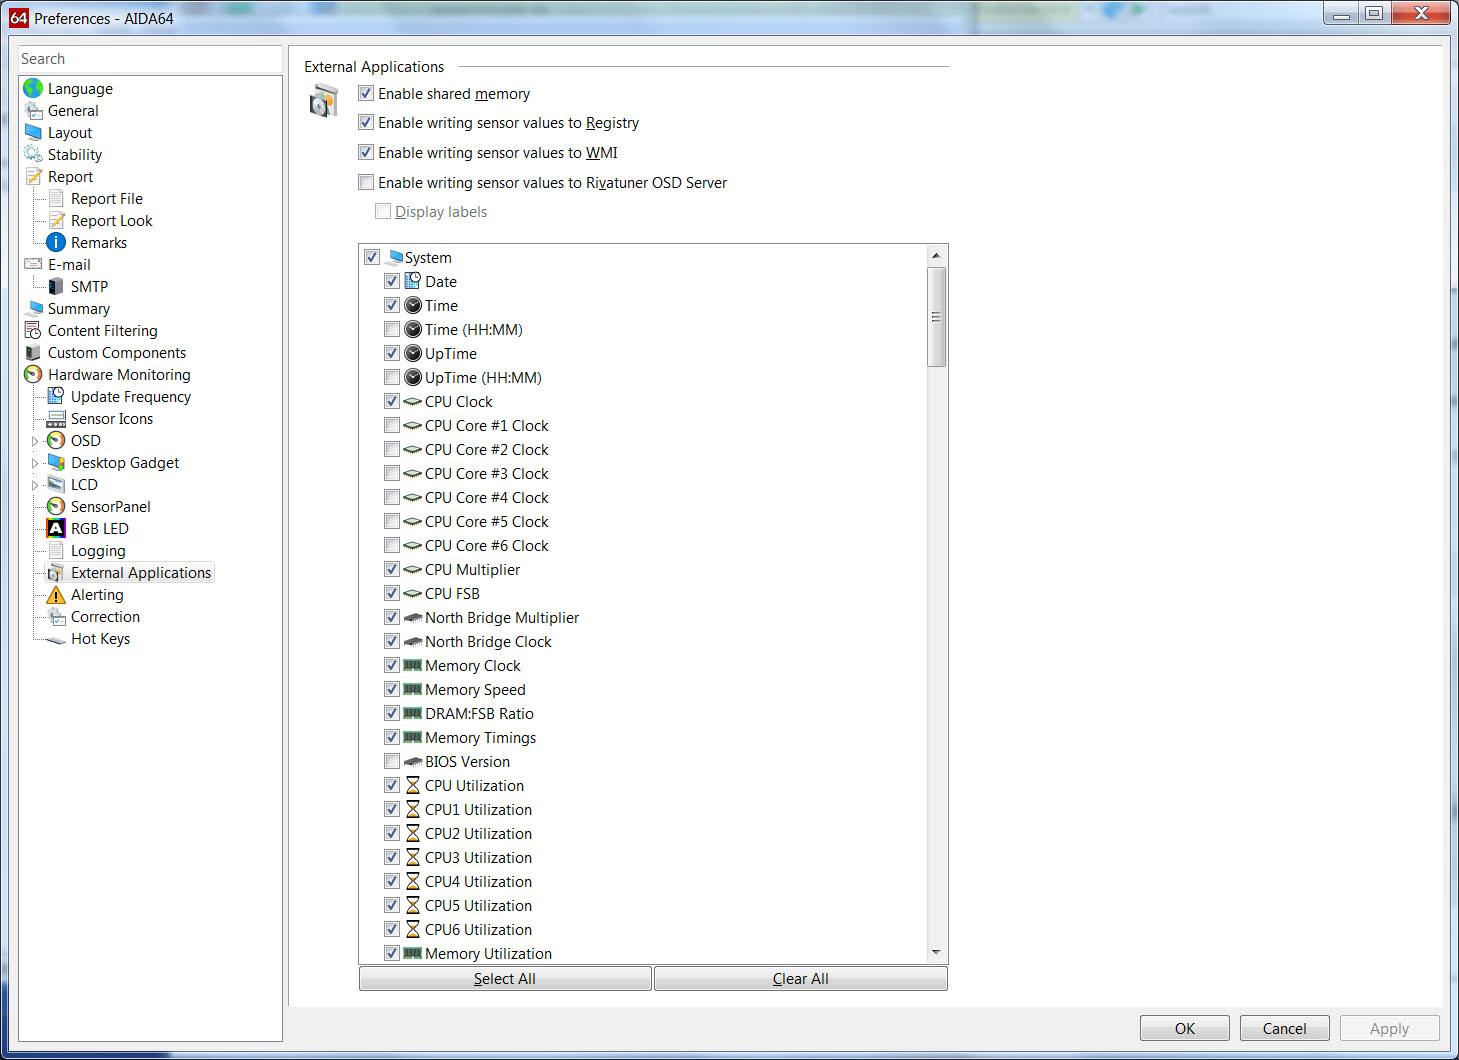Screen dimensions: 1459x1060
Task: Disable the Enable shared memory checkbox
Action: pyautogui.click(x=366, y=93)
